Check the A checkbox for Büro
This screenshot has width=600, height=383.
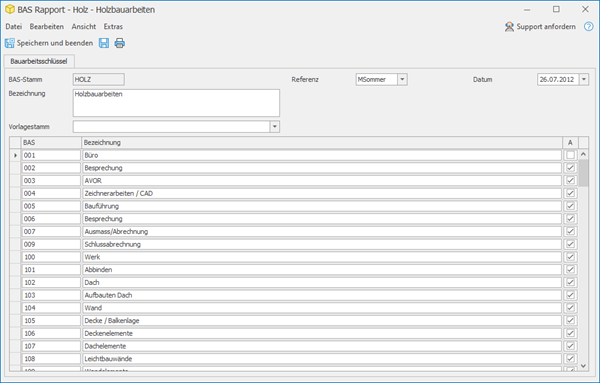click(x=571, y=155)
